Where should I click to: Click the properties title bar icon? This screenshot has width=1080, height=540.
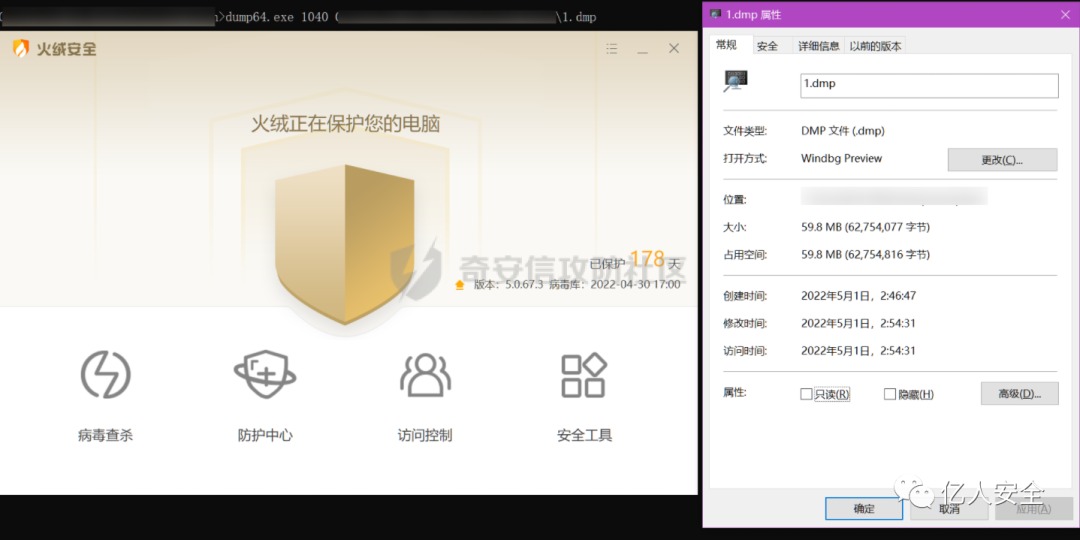coord(716,14)
